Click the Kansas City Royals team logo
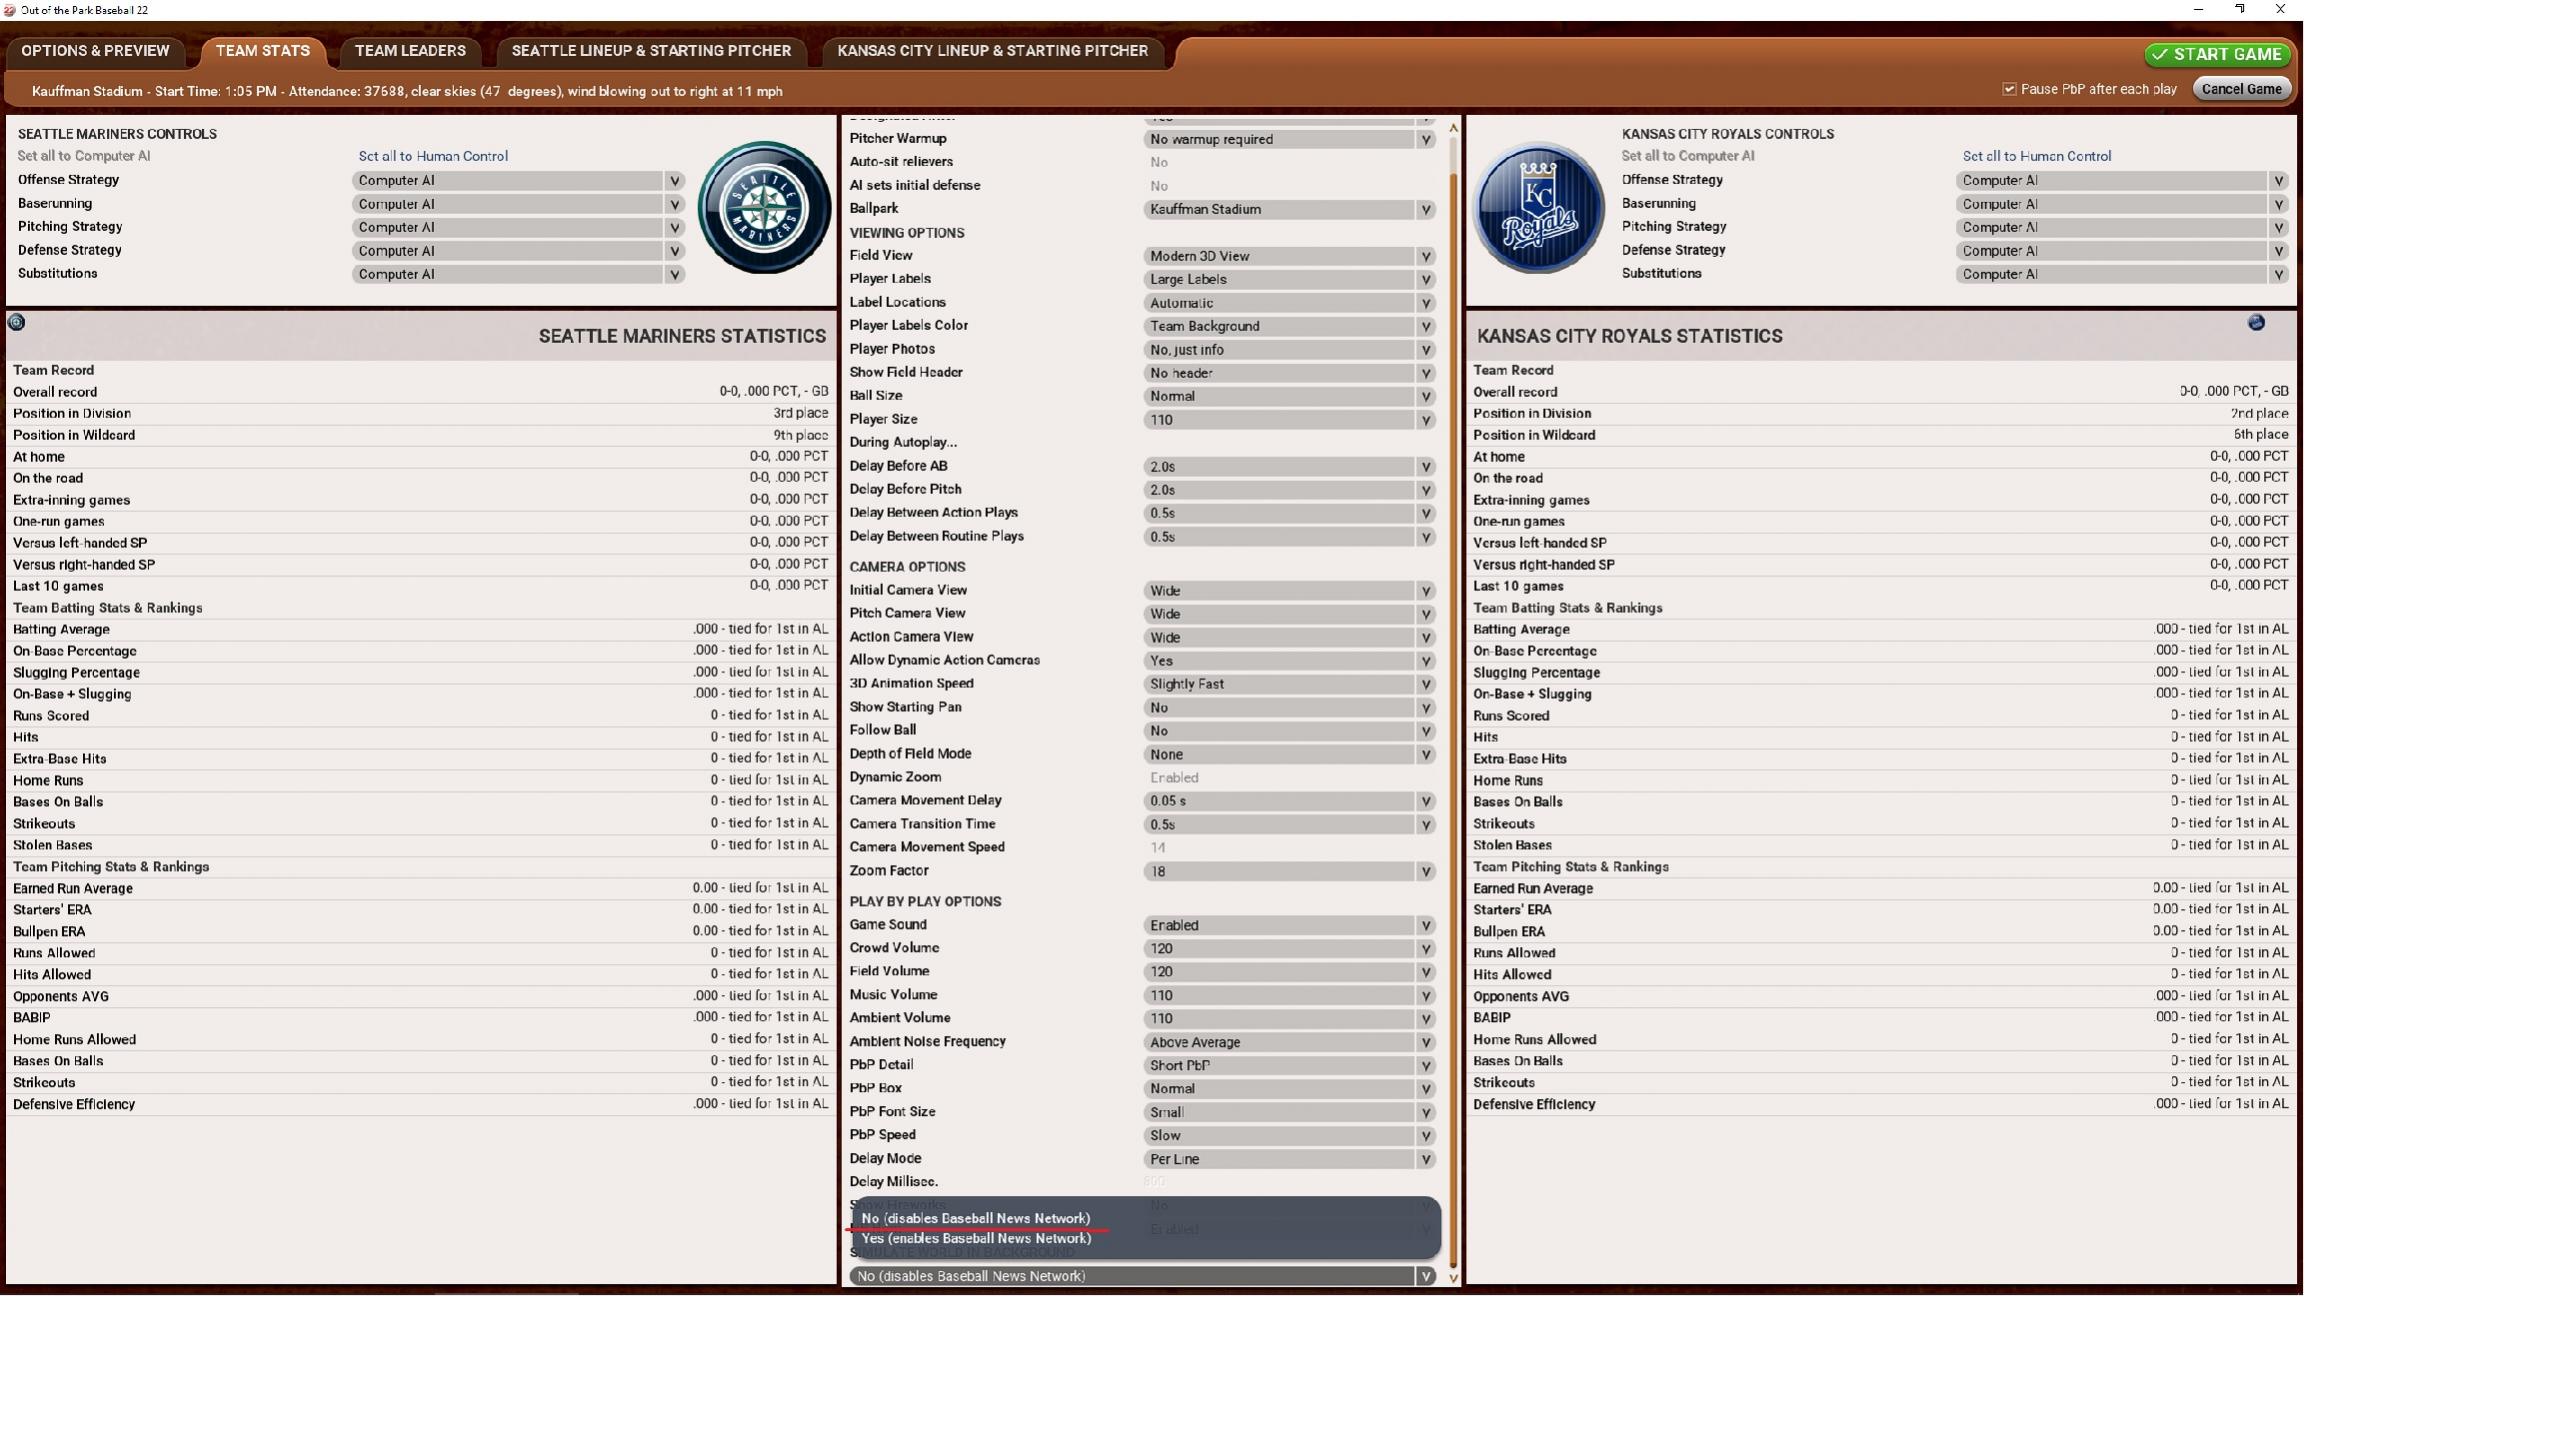The height and width of the screenshot is (1439, 2559). point(1540,207)
